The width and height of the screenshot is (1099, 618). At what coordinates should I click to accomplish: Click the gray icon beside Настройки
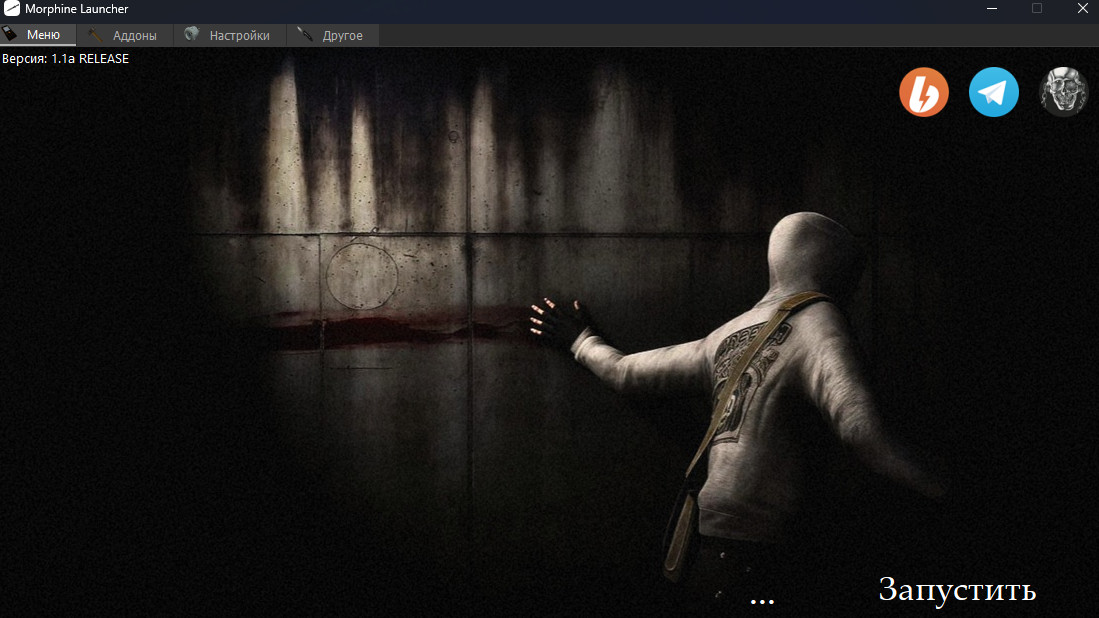tap(192, 35)
